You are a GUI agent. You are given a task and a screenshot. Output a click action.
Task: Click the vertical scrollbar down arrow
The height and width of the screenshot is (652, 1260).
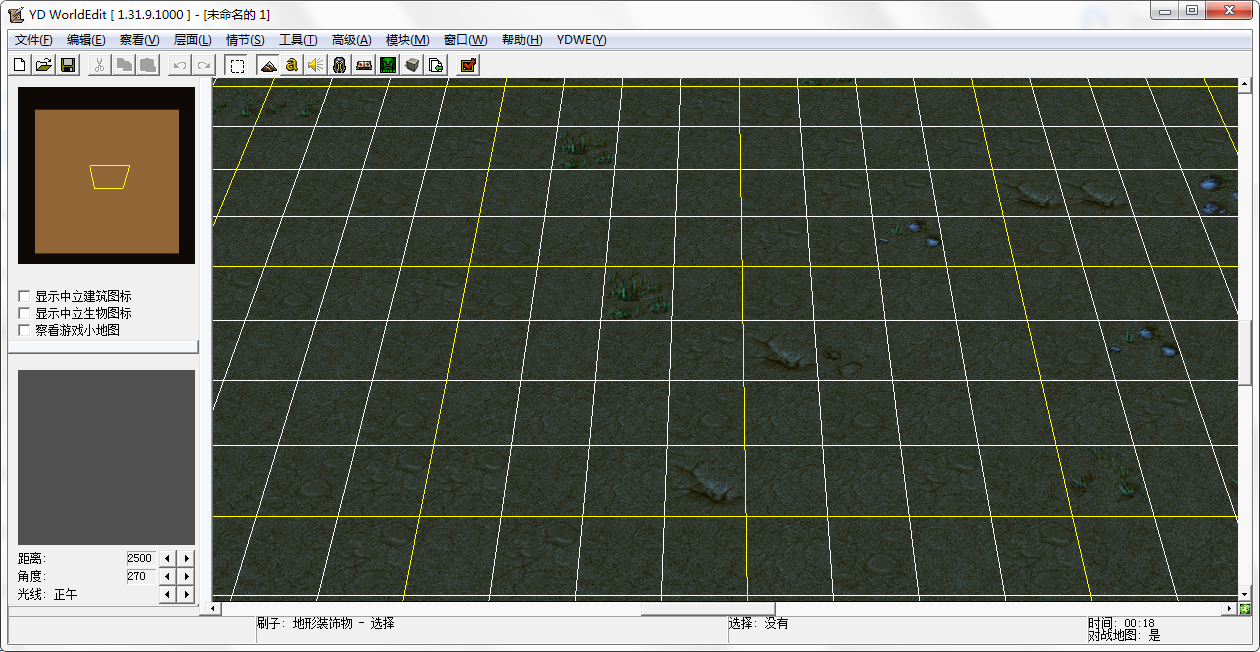pos(1245,594)
